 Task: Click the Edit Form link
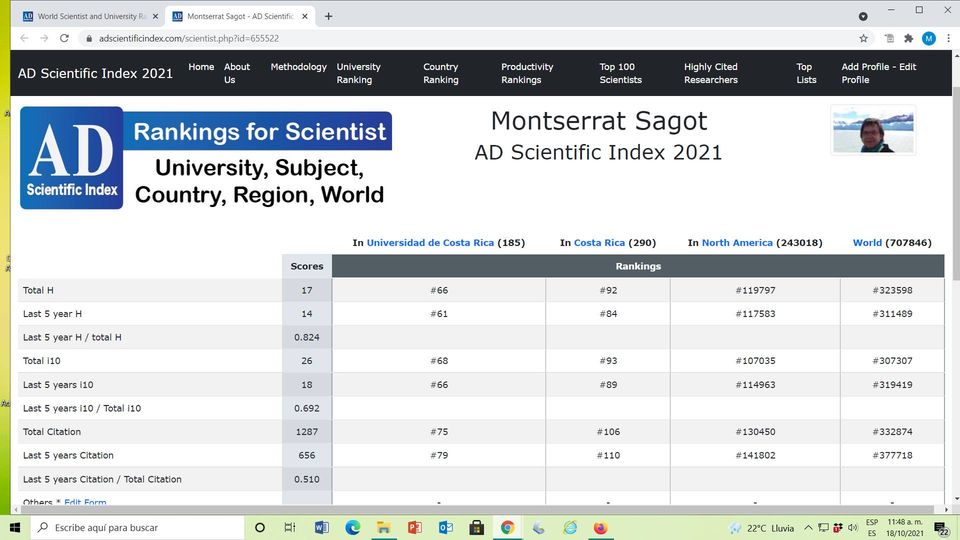coord(85,502)
